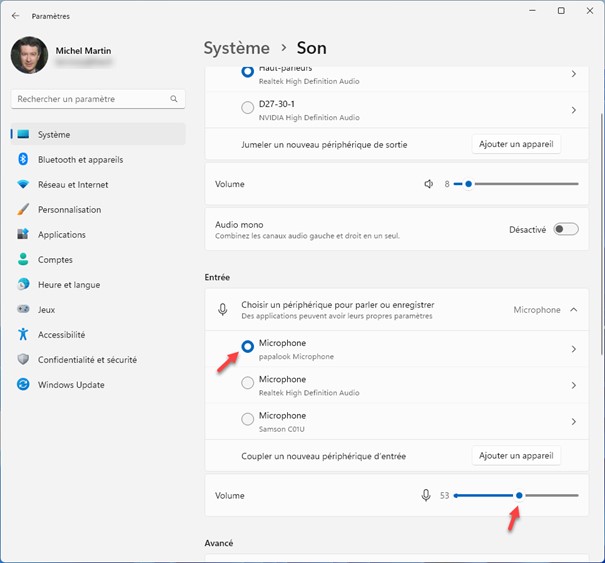Go to Accessibilité settings
Screen dimensions: 605x563
pos(61,335)
